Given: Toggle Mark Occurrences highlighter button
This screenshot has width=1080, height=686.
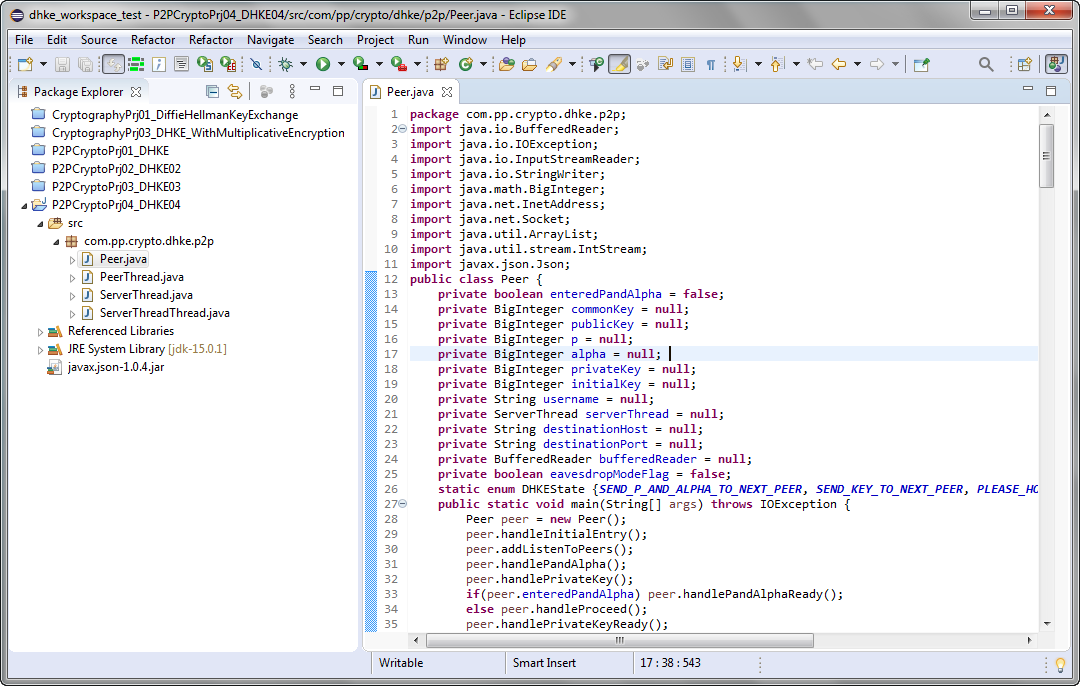Looking at the screenshot, I should point(620,64).
